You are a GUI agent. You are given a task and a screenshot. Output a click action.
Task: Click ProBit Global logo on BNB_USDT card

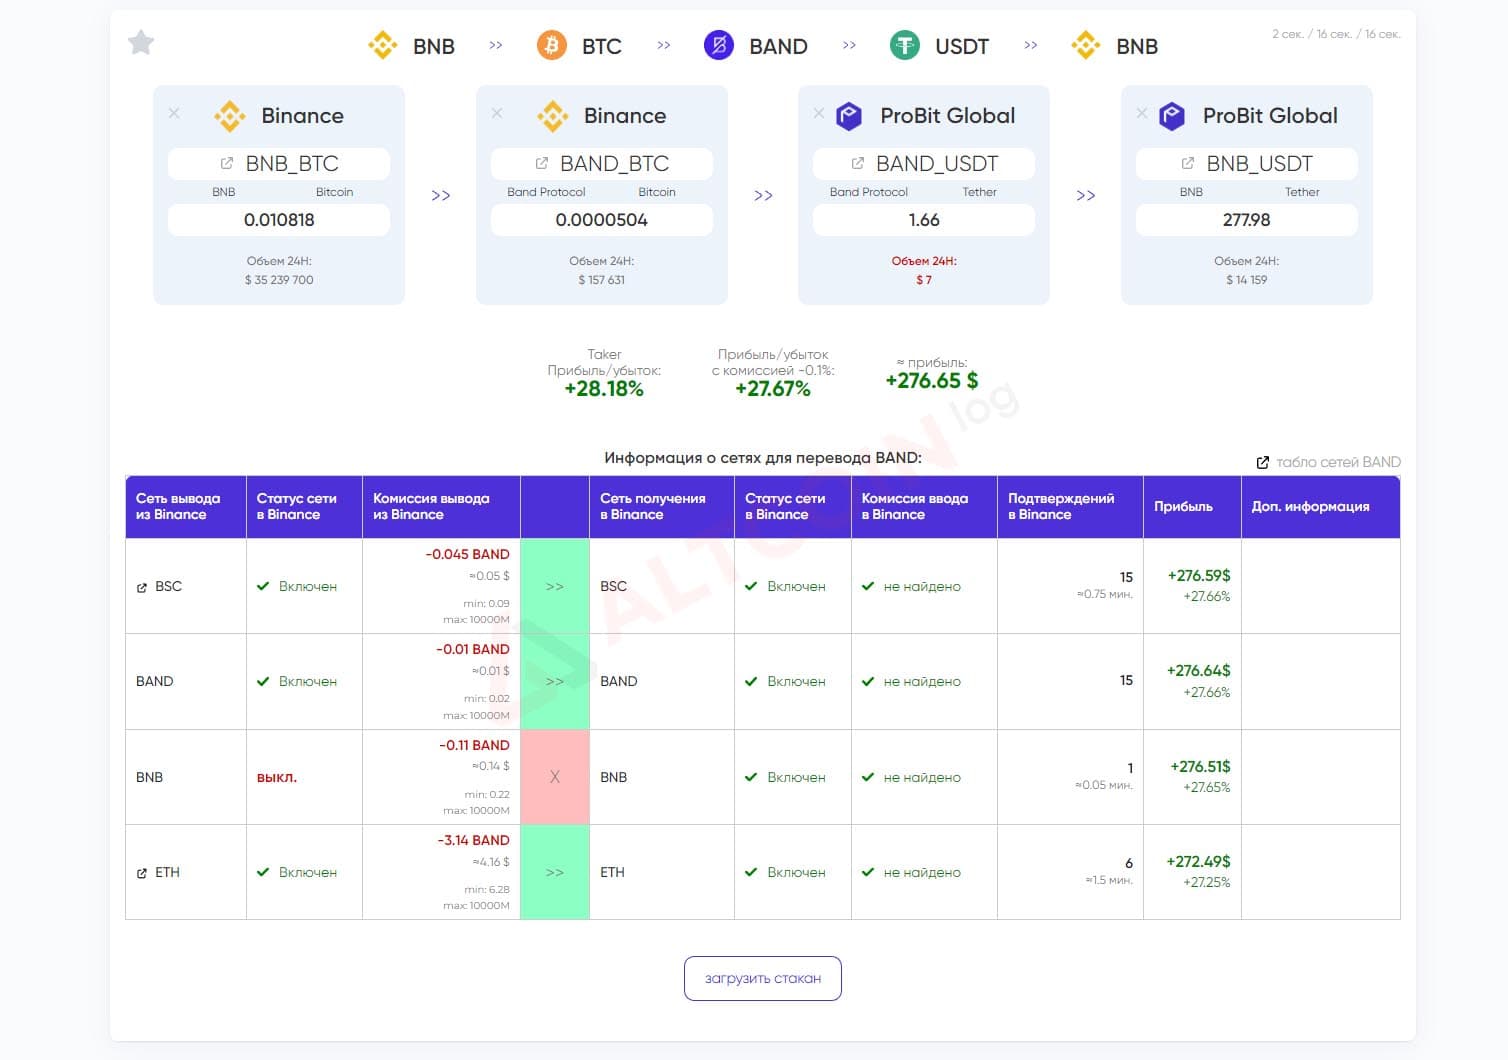1172,116
